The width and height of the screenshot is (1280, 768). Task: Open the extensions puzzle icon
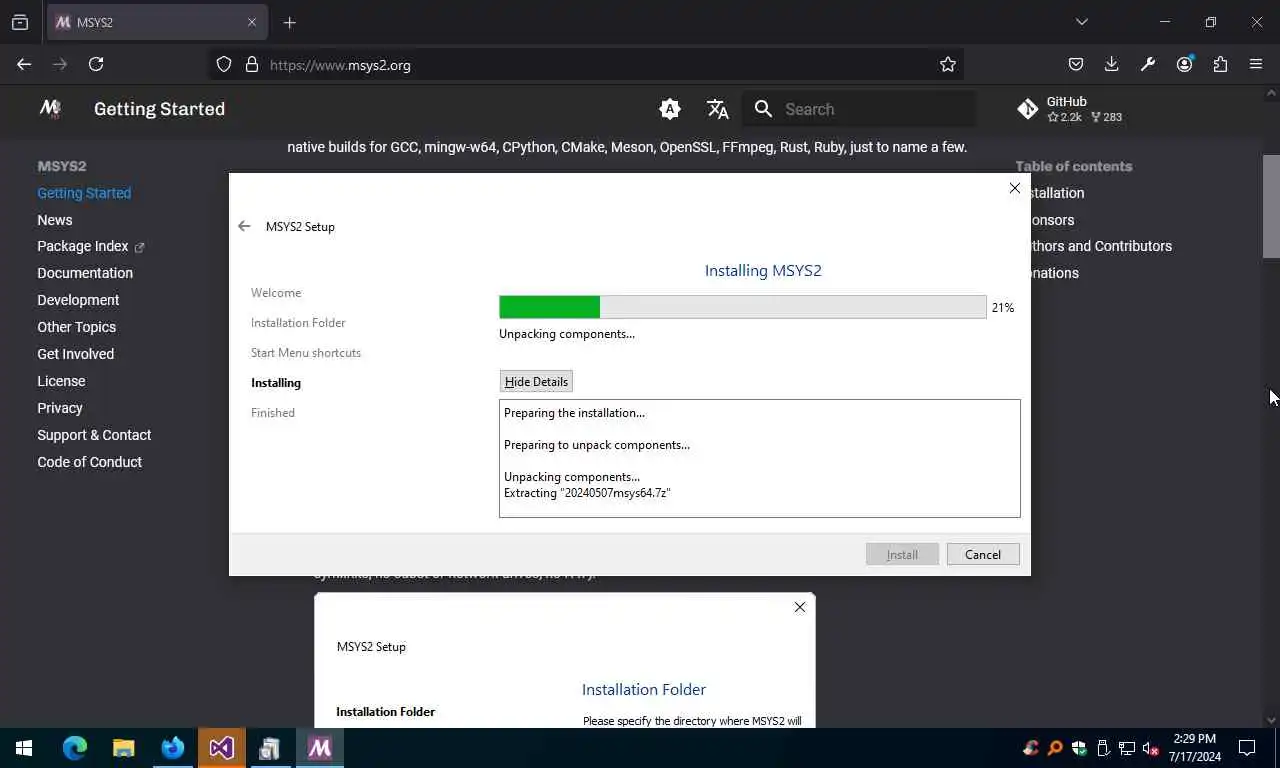point(1220,64)
